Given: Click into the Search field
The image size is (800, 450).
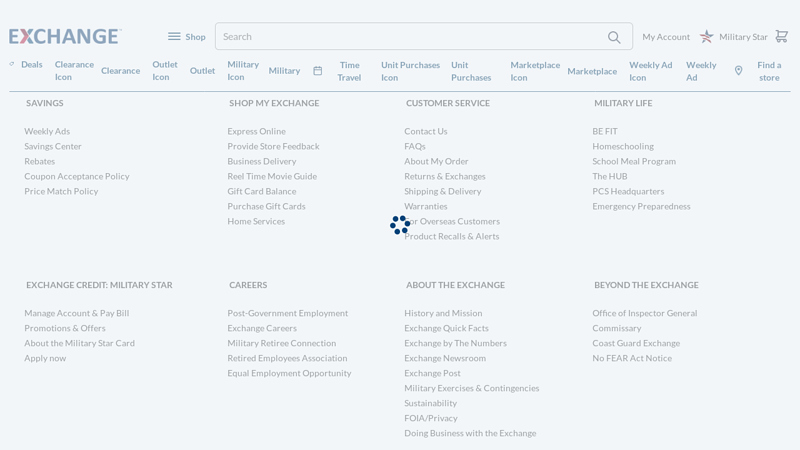Looking at the screenshot, I should 410,37.
